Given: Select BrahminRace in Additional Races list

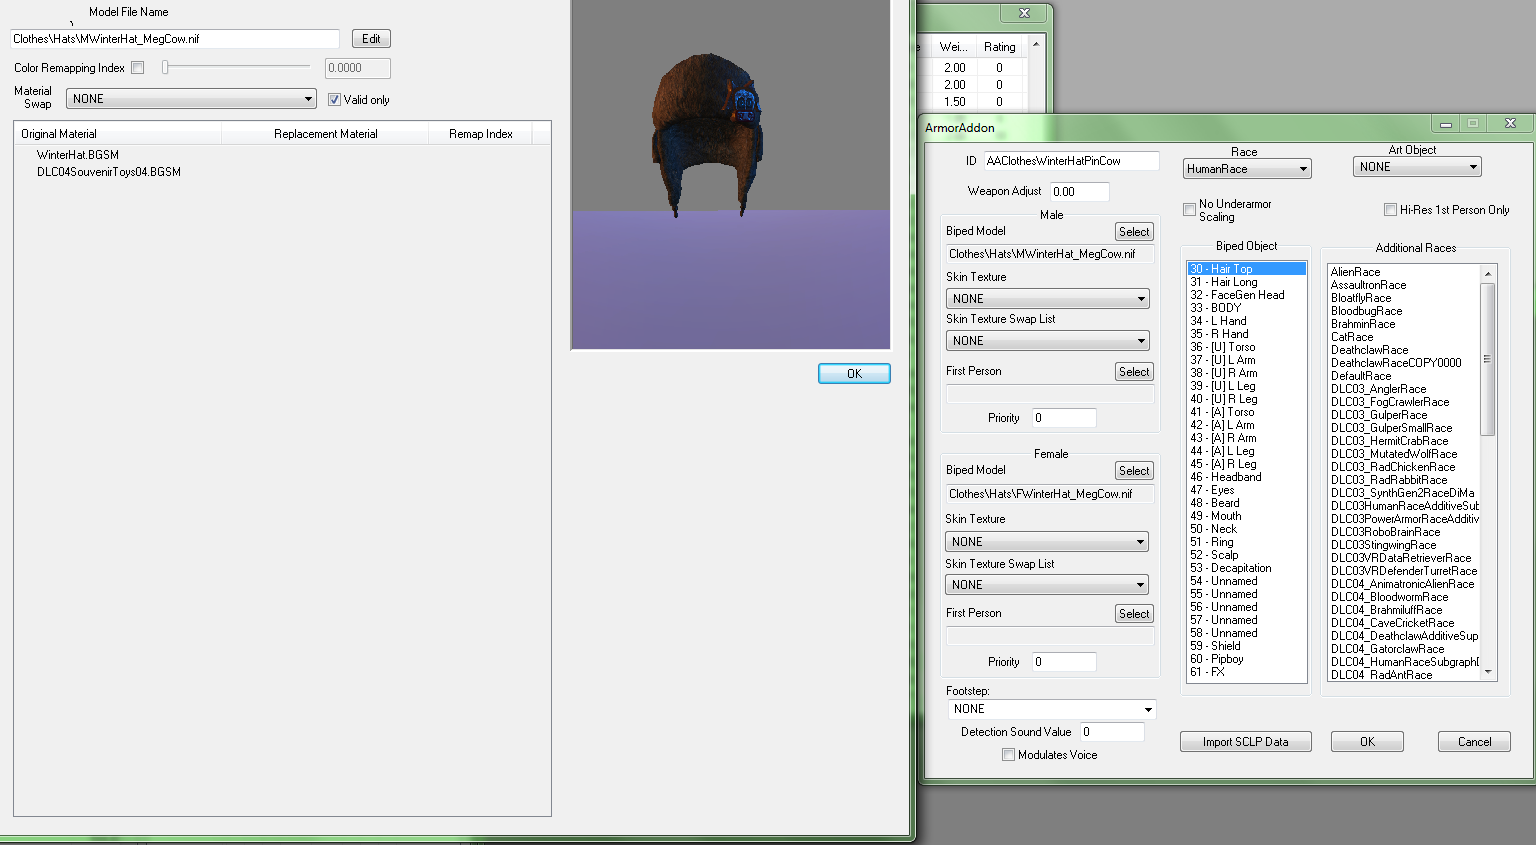Looking at the screenshot, I should click(x=1363, y=324).
